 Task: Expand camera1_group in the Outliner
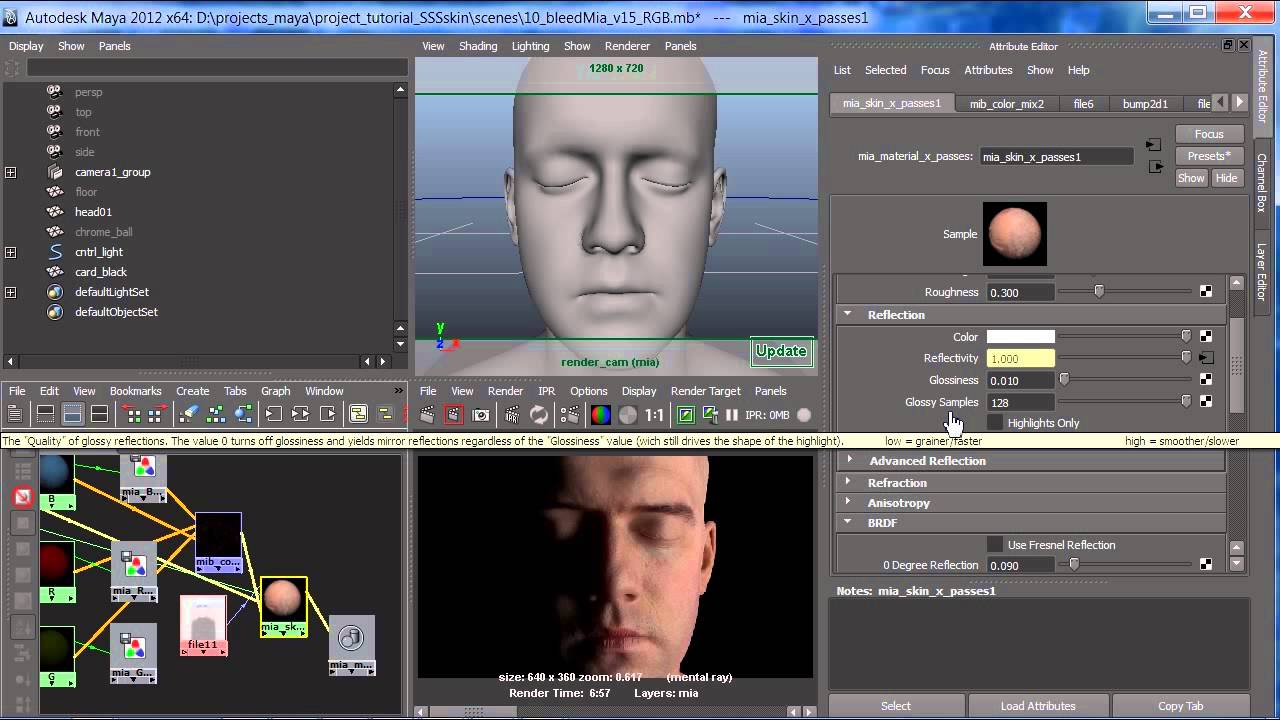tap(10, 172)
